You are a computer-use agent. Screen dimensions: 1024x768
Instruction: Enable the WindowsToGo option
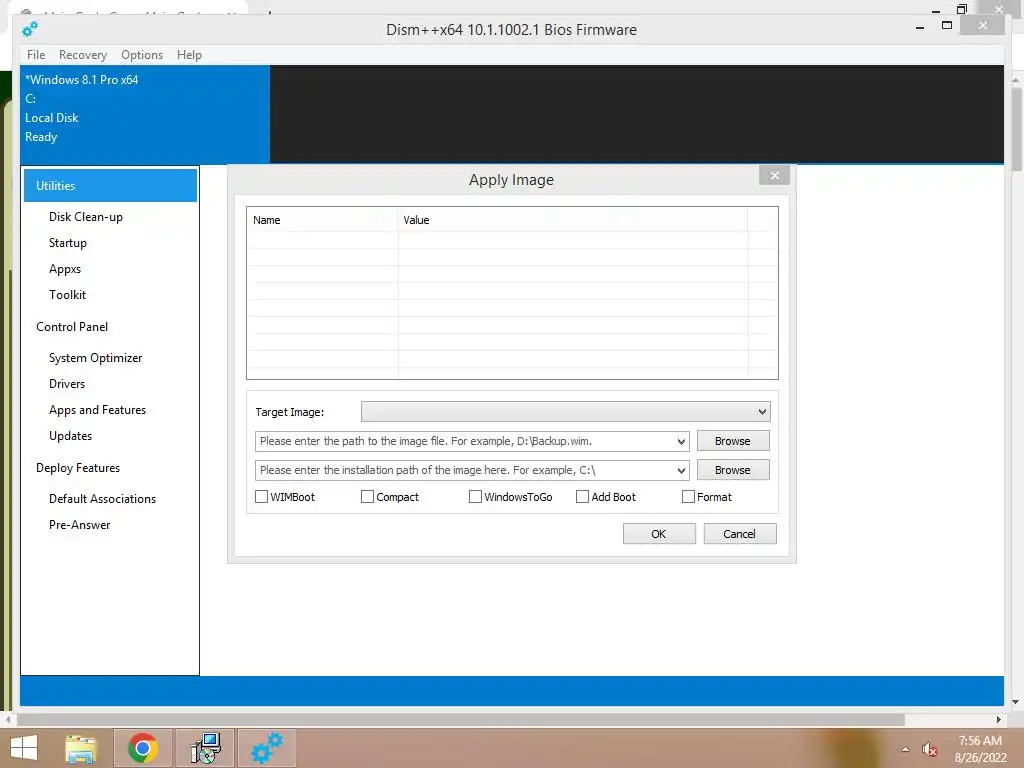pos(475,497)
